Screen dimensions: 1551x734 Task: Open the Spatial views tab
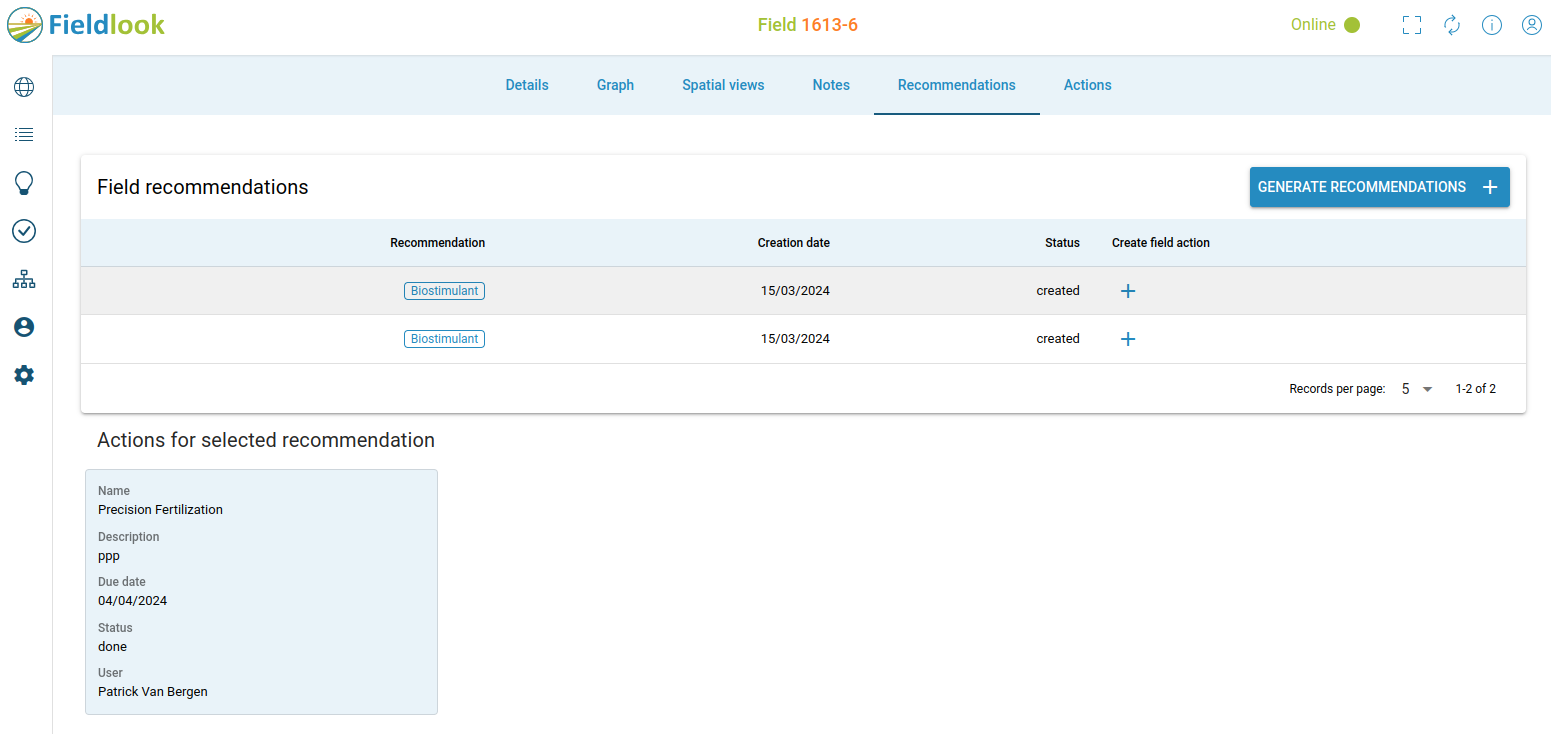(723, 85)
